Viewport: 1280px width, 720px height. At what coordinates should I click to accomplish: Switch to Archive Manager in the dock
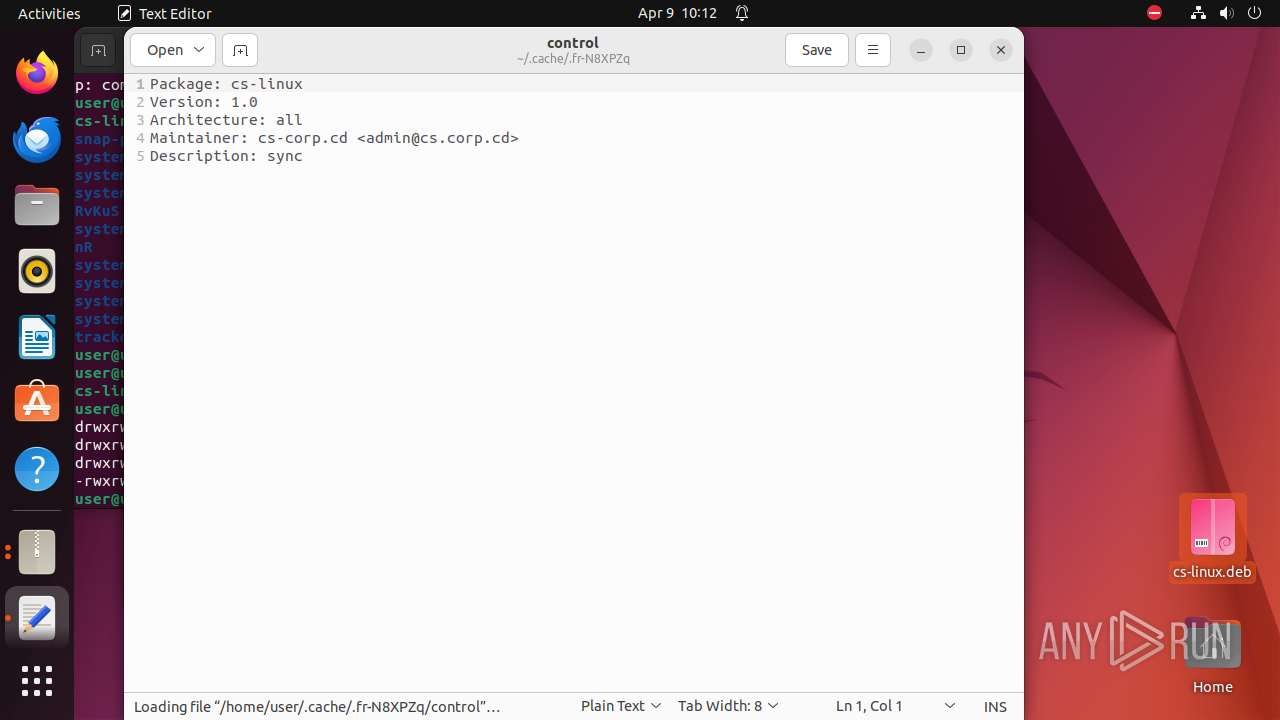click(x=37, y=552)
